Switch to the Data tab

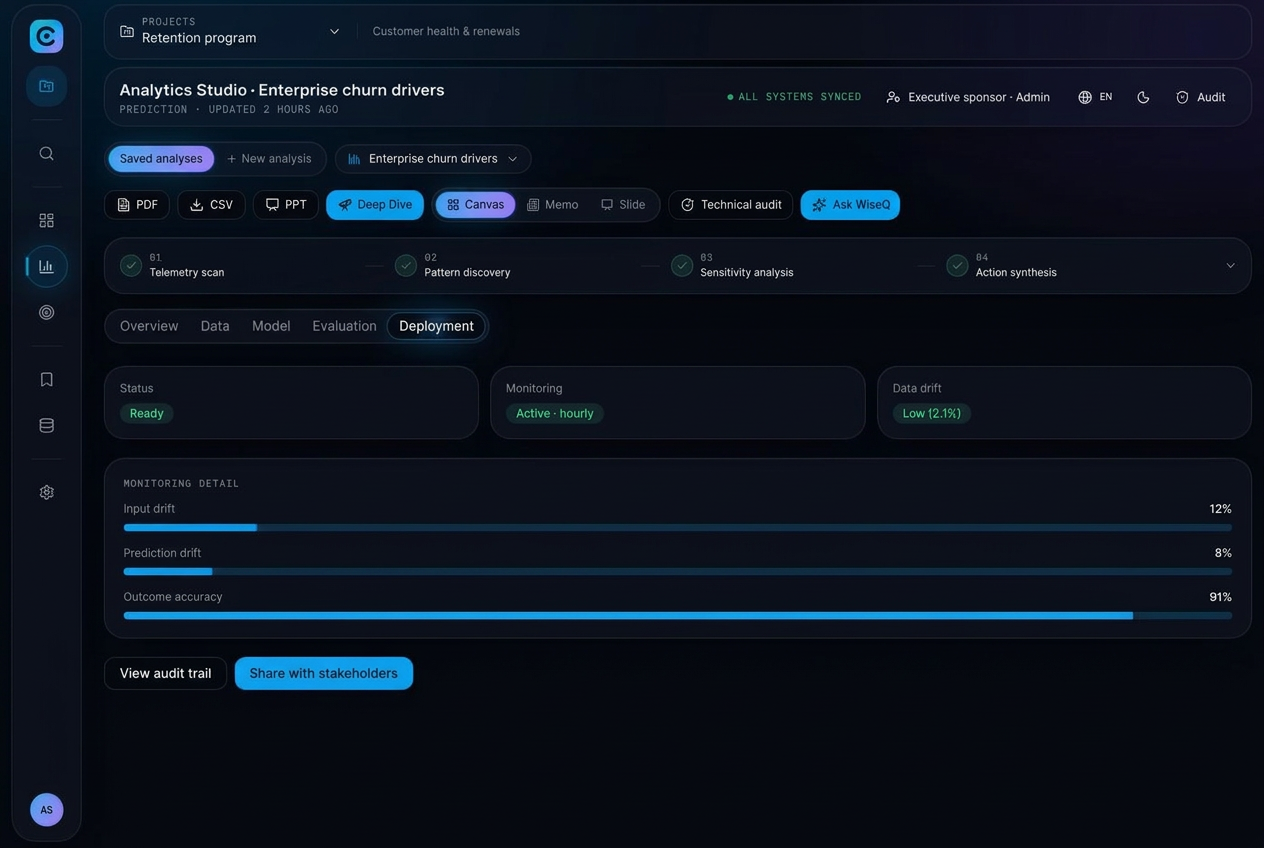click(215, 326)
